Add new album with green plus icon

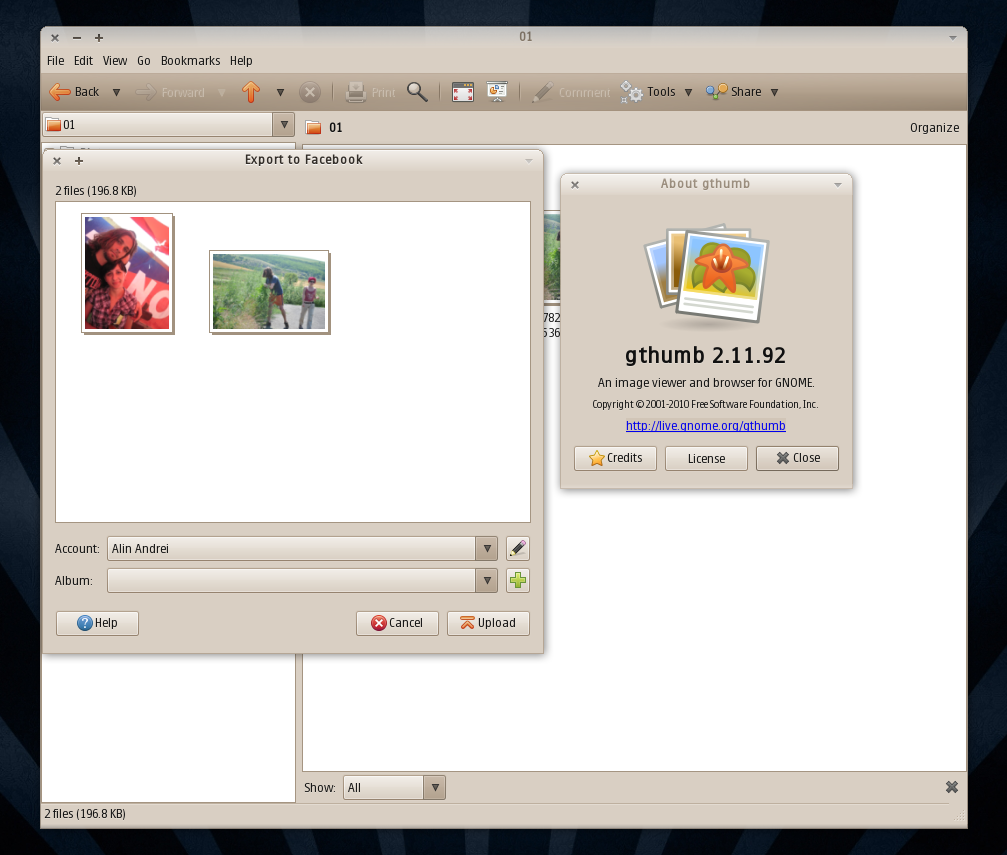518,581
